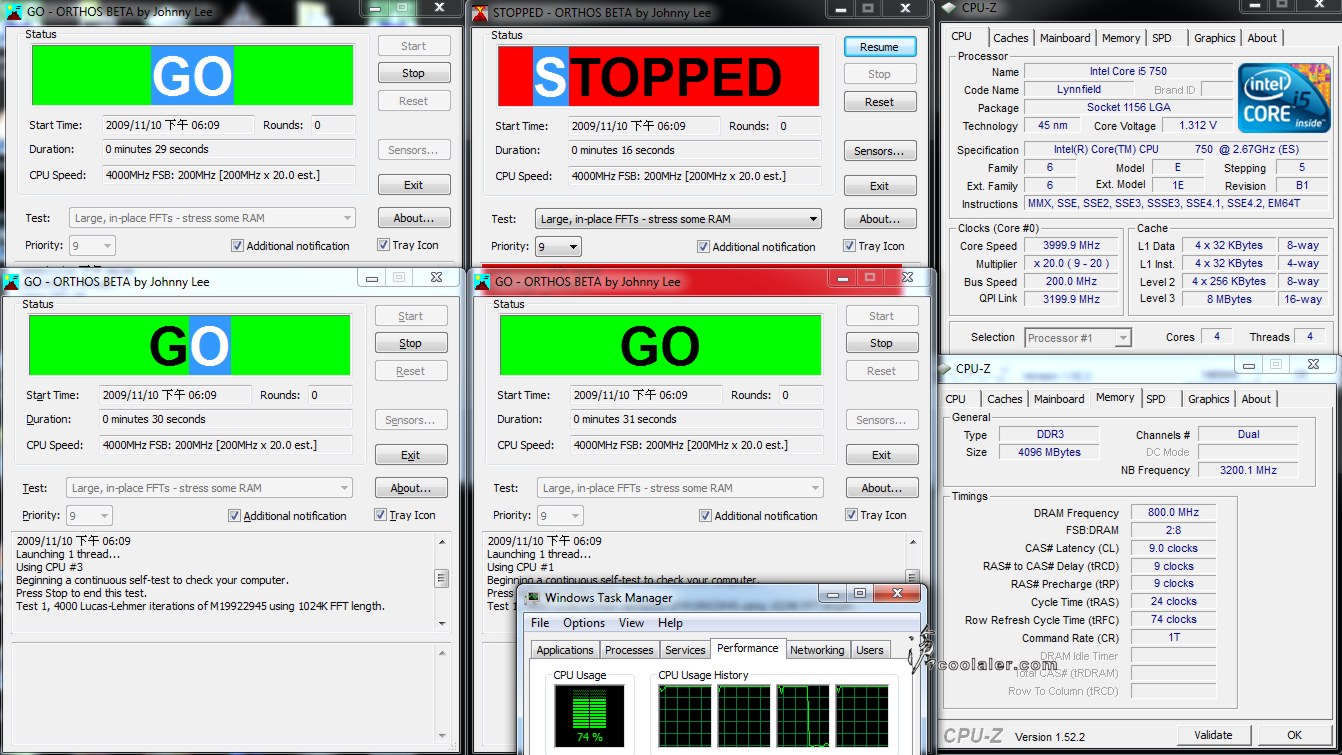This screenshot has height=755, width=1342.
Task: Open the Test dropdown in the 29-seconds ORTHOS window
Action: pyautogui.click(x=213, y=218)
